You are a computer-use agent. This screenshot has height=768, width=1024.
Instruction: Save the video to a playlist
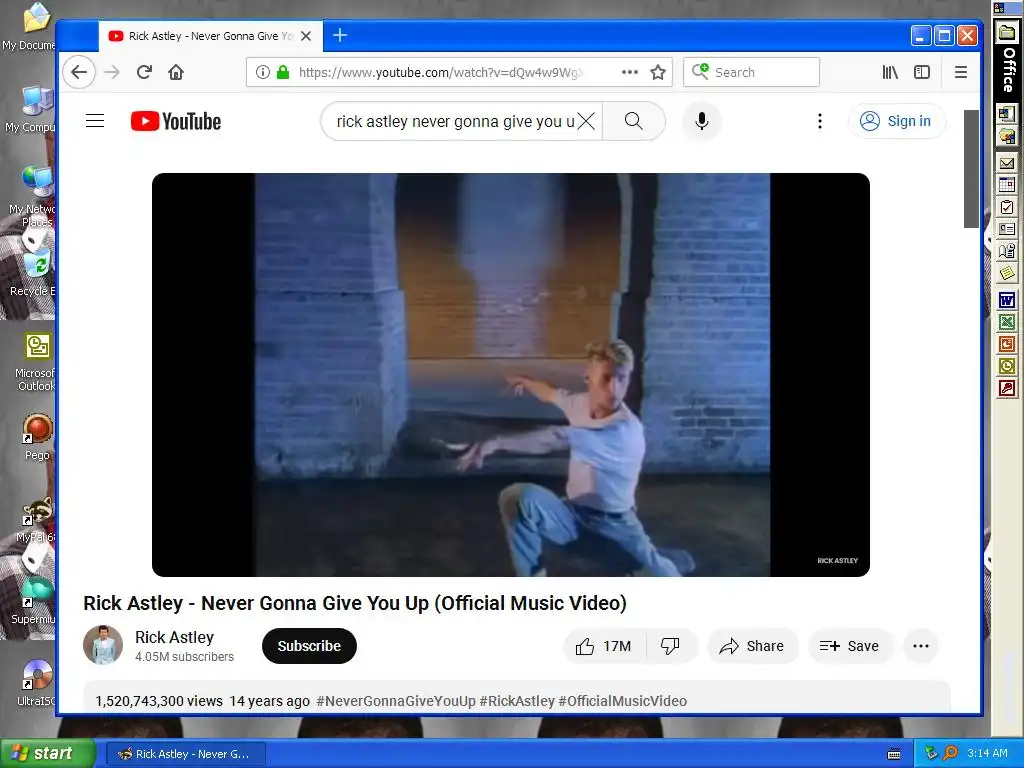coord(849,646)
